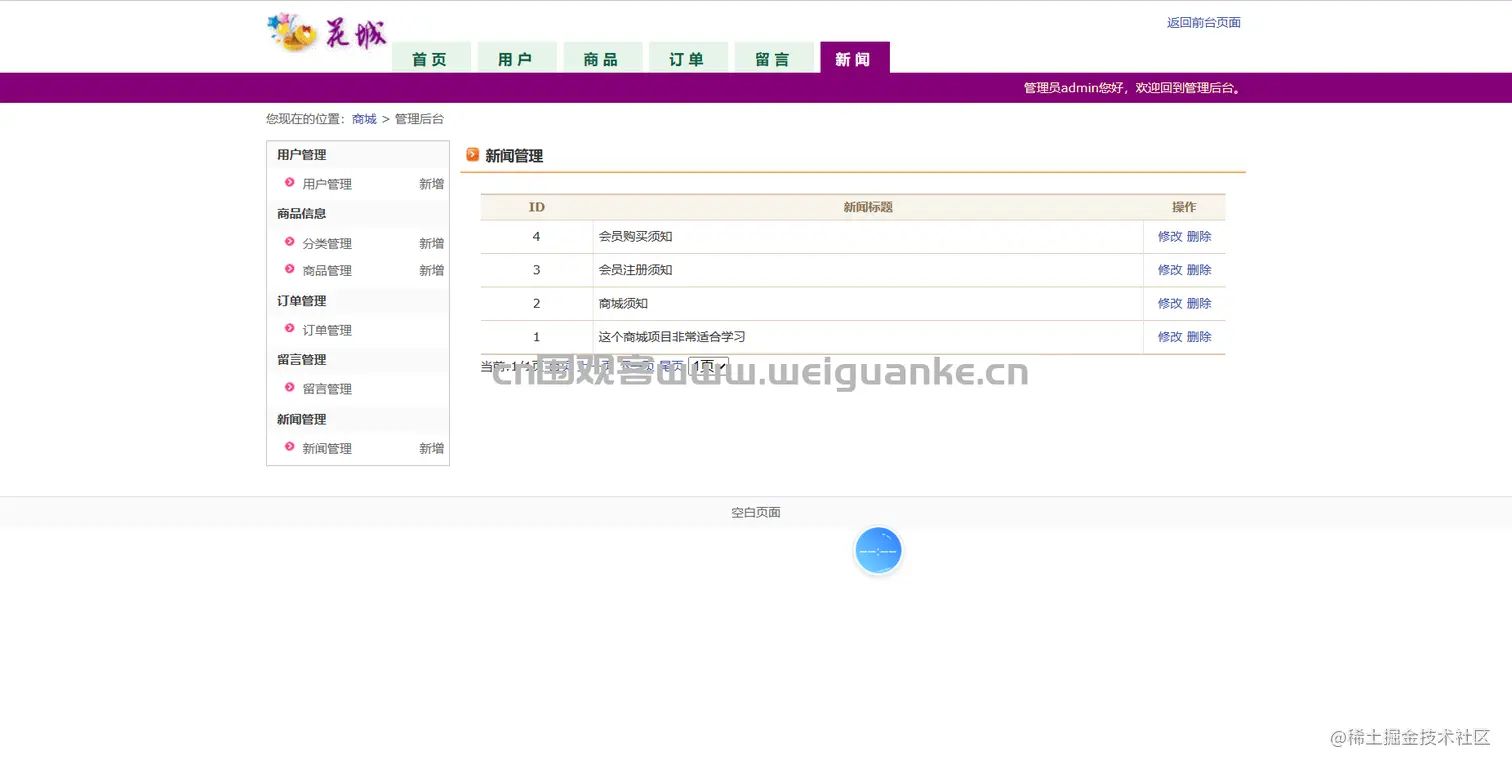Screen dimensions: 1512x769
Task: Open 留言管理 link beside its pink bullet
Action: tap(327, 389)
